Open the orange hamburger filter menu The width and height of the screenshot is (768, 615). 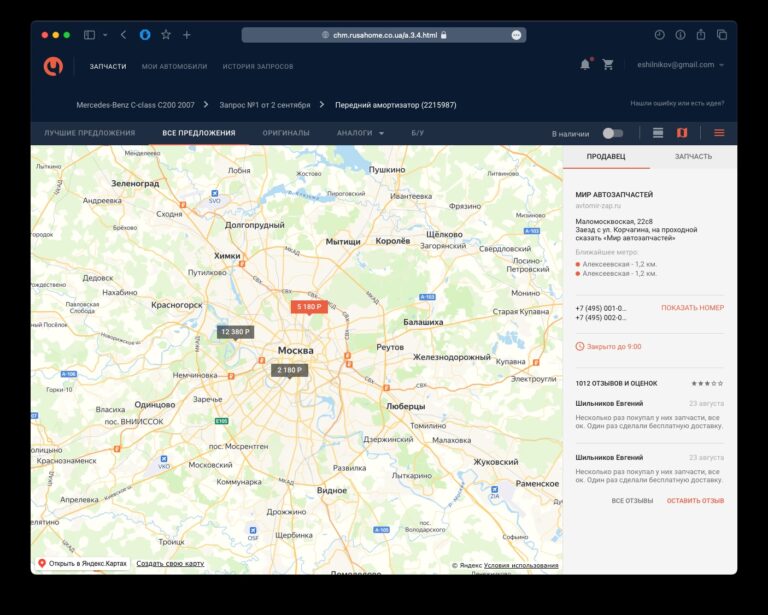point(719,133)
